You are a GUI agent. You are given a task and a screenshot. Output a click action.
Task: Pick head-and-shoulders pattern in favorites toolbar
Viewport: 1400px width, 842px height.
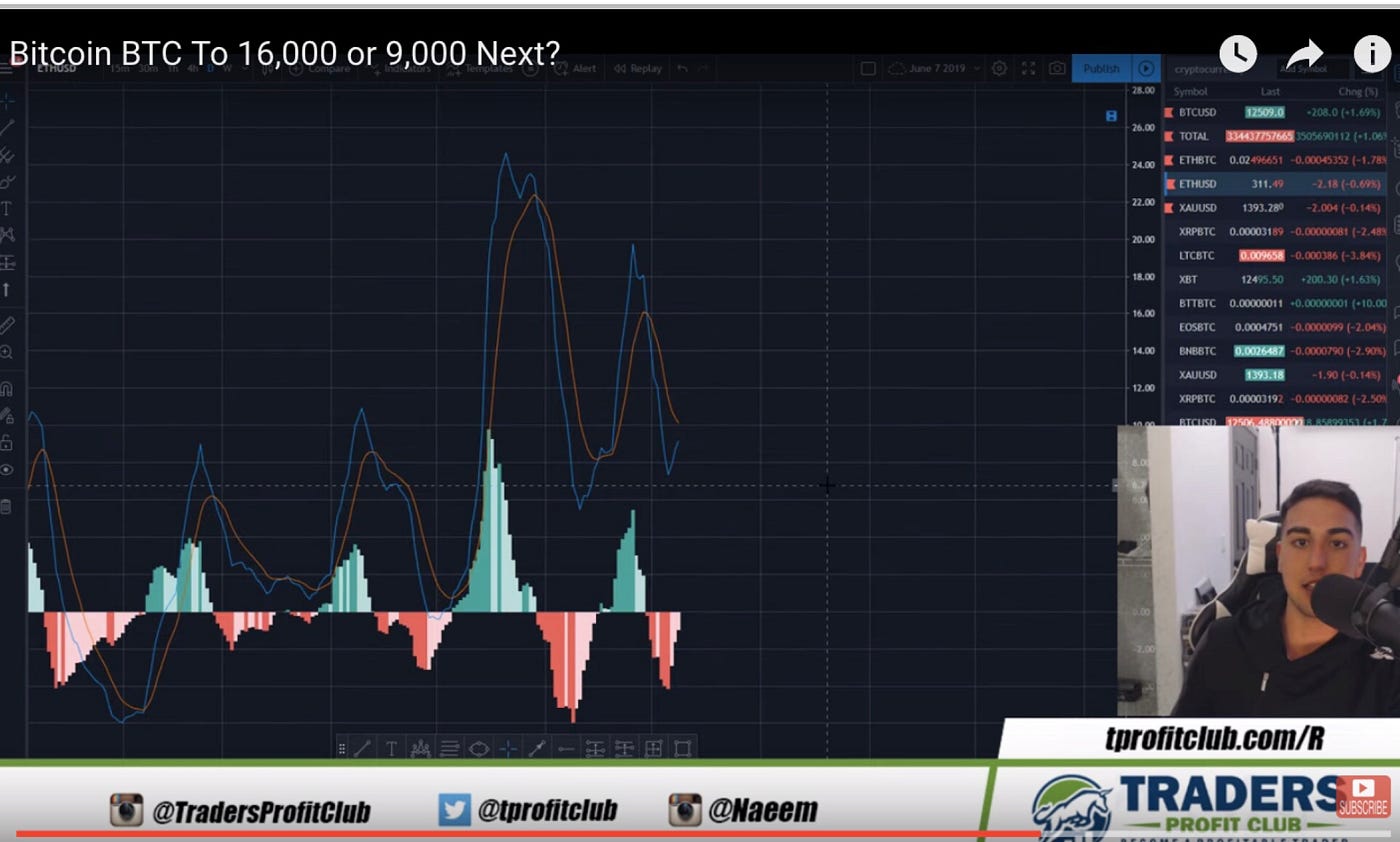click(x=420, y=748)
